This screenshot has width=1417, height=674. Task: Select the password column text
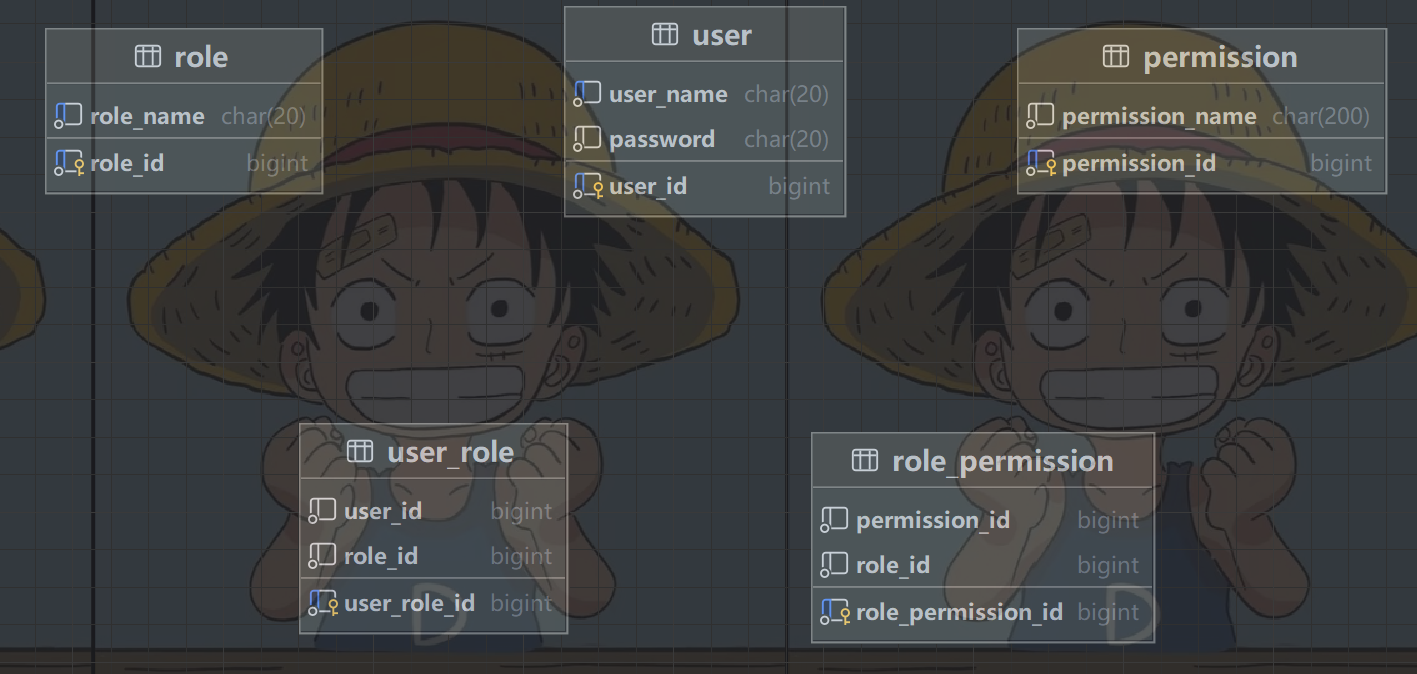pyautogui.click(x=662, y=139)
